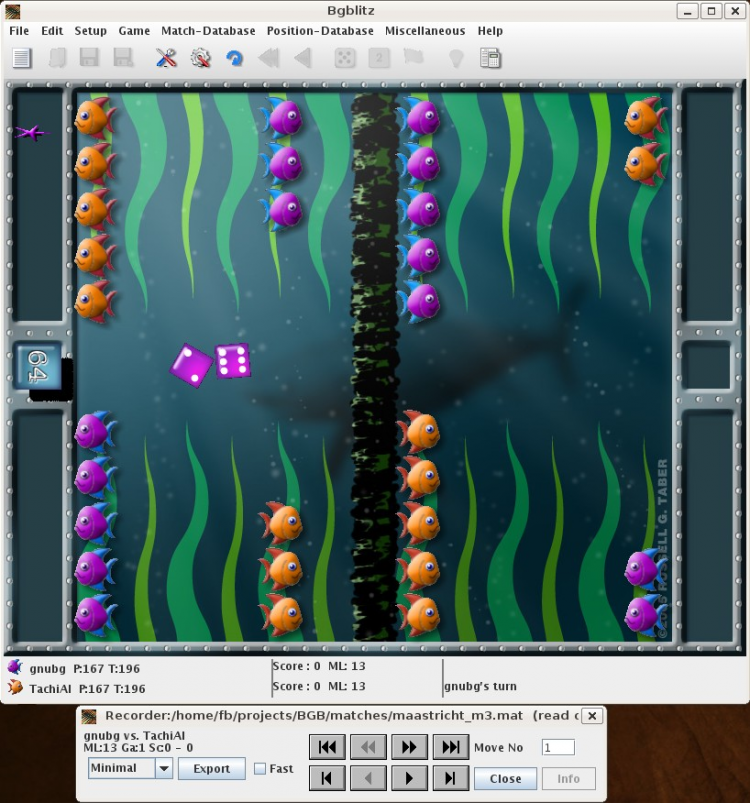Skip to the last move in recorder
Image resolution: width=750 pixels, height=803 pixels.
tap(450, 746)
